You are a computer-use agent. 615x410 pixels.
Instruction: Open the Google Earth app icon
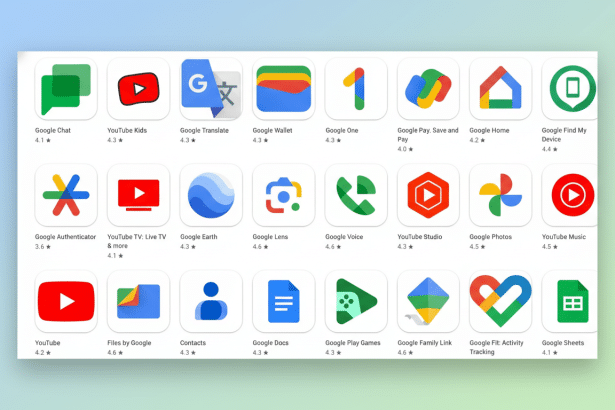coord(211,195)
